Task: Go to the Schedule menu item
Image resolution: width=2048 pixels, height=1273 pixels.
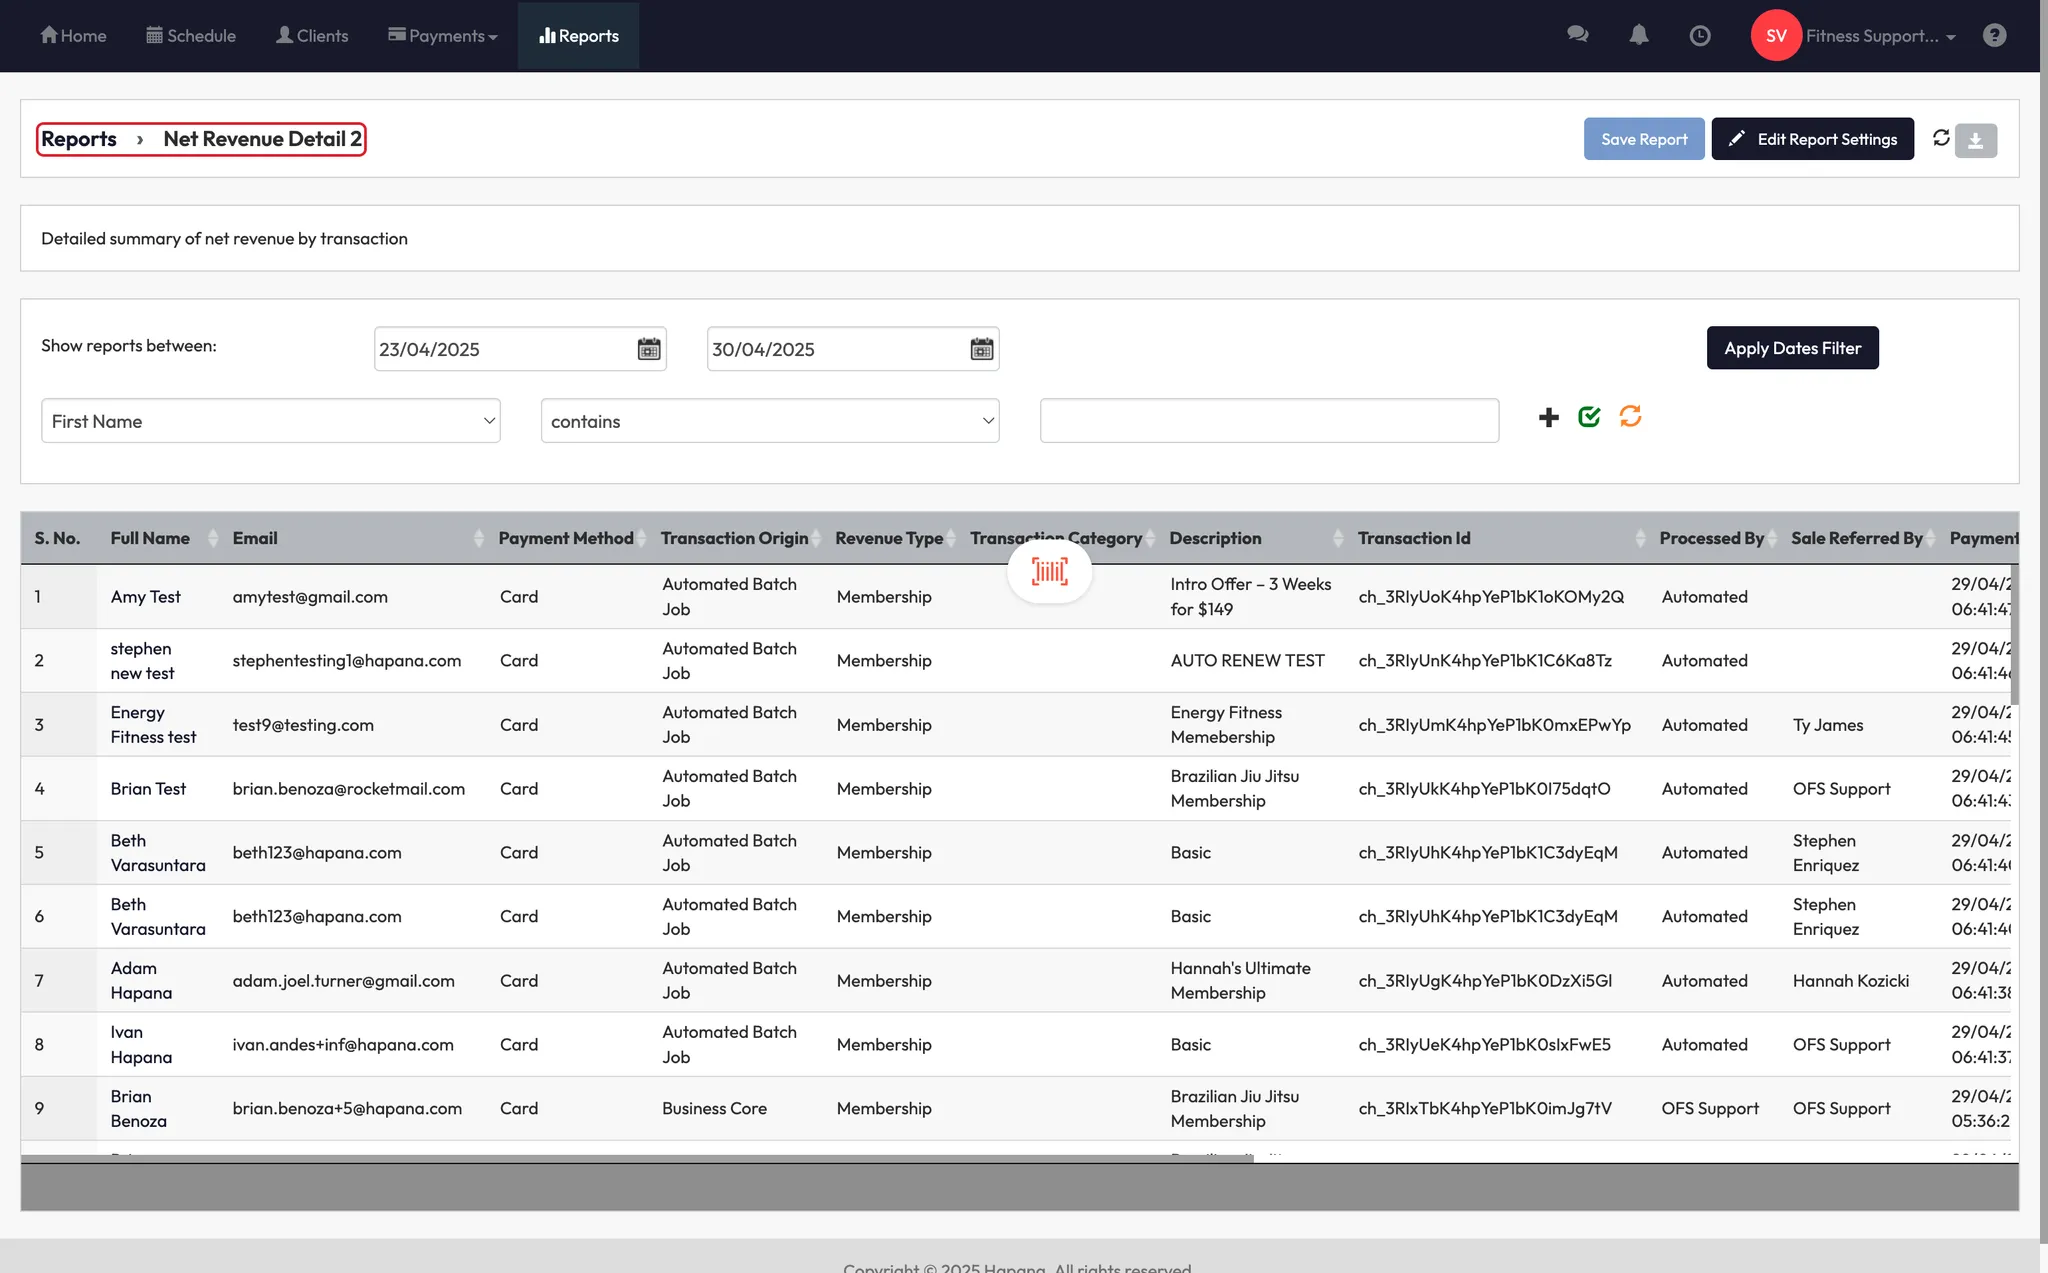Action: coord(191,36)
